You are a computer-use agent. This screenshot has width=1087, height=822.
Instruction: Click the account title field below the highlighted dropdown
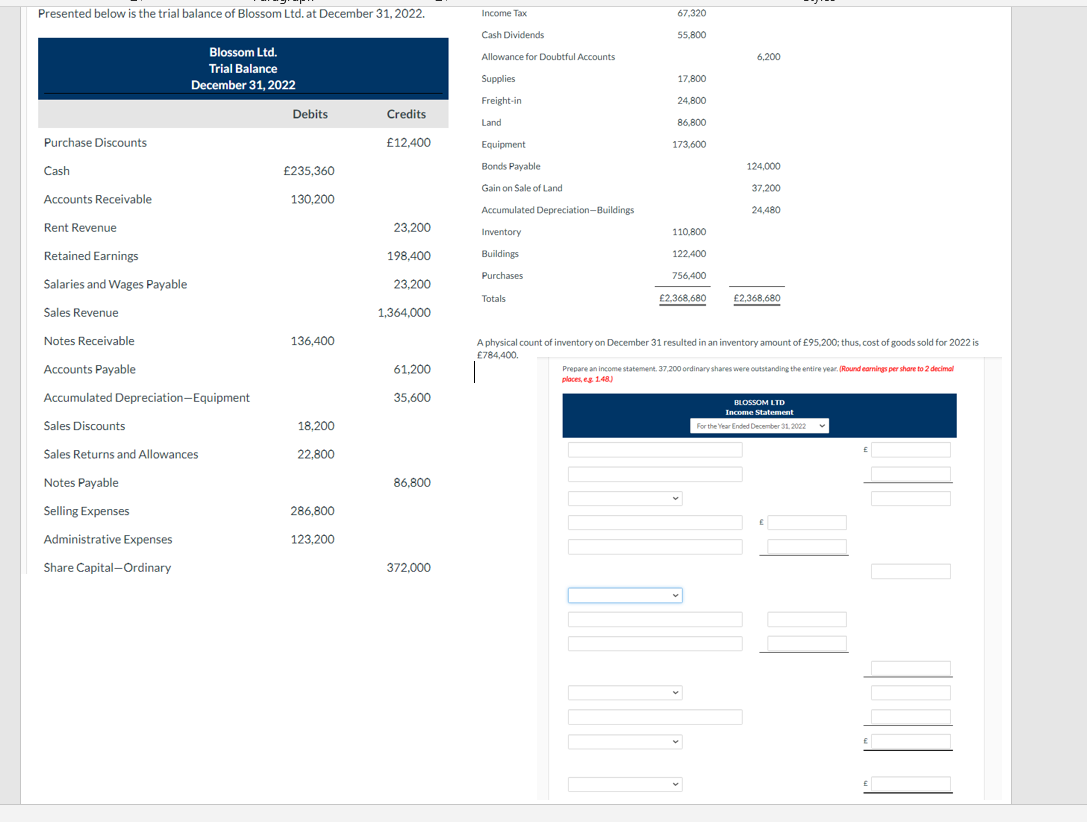(x=655, y=619)
